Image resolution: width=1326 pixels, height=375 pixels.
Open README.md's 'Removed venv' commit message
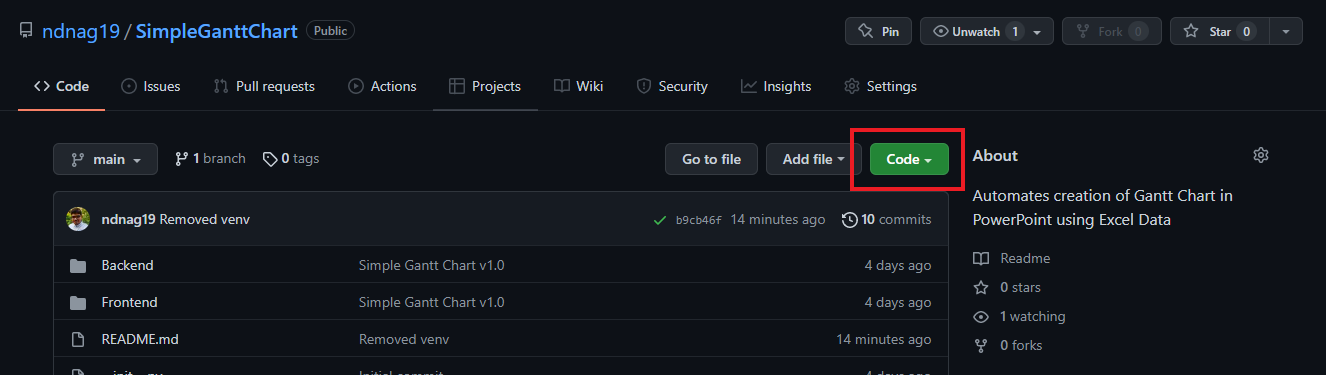tap(404, 339)
